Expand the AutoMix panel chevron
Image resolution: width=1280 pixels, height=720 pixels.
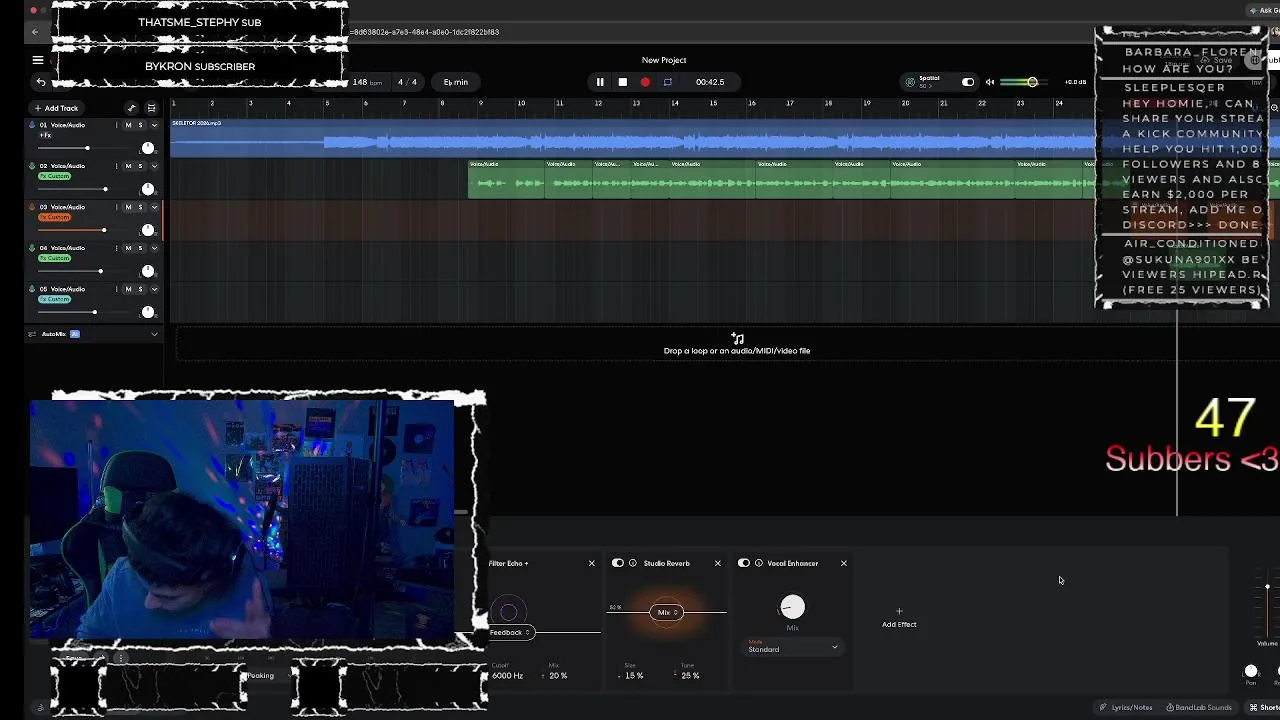click(154, 334)
